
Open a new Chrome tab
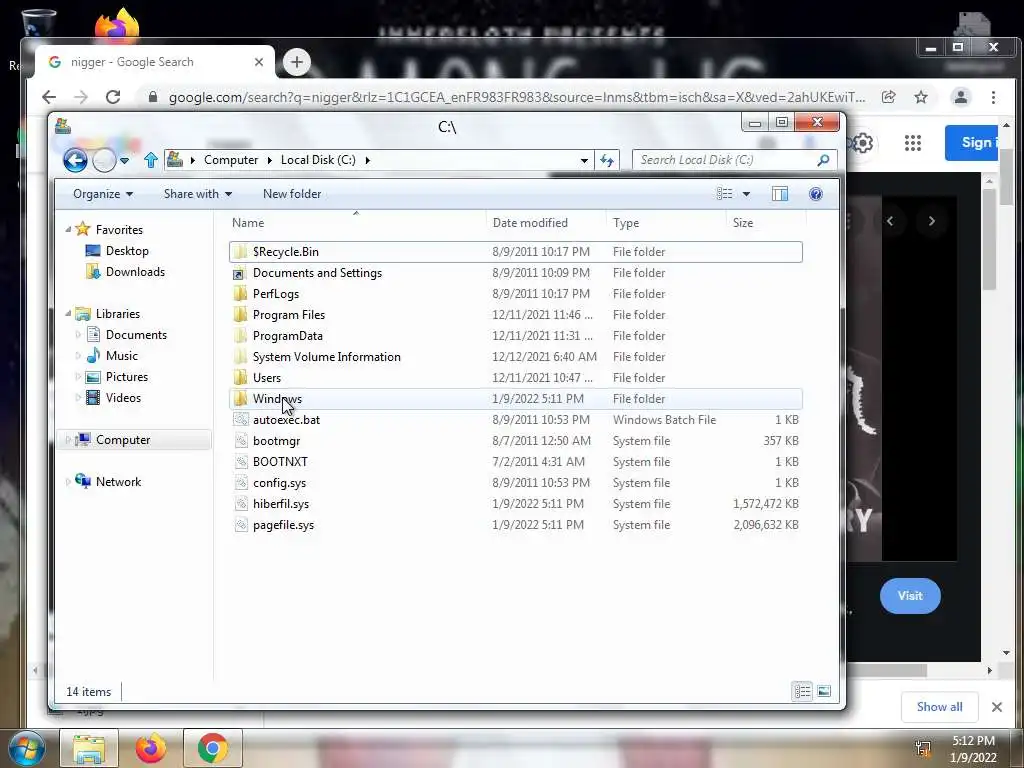pos(296,62)
